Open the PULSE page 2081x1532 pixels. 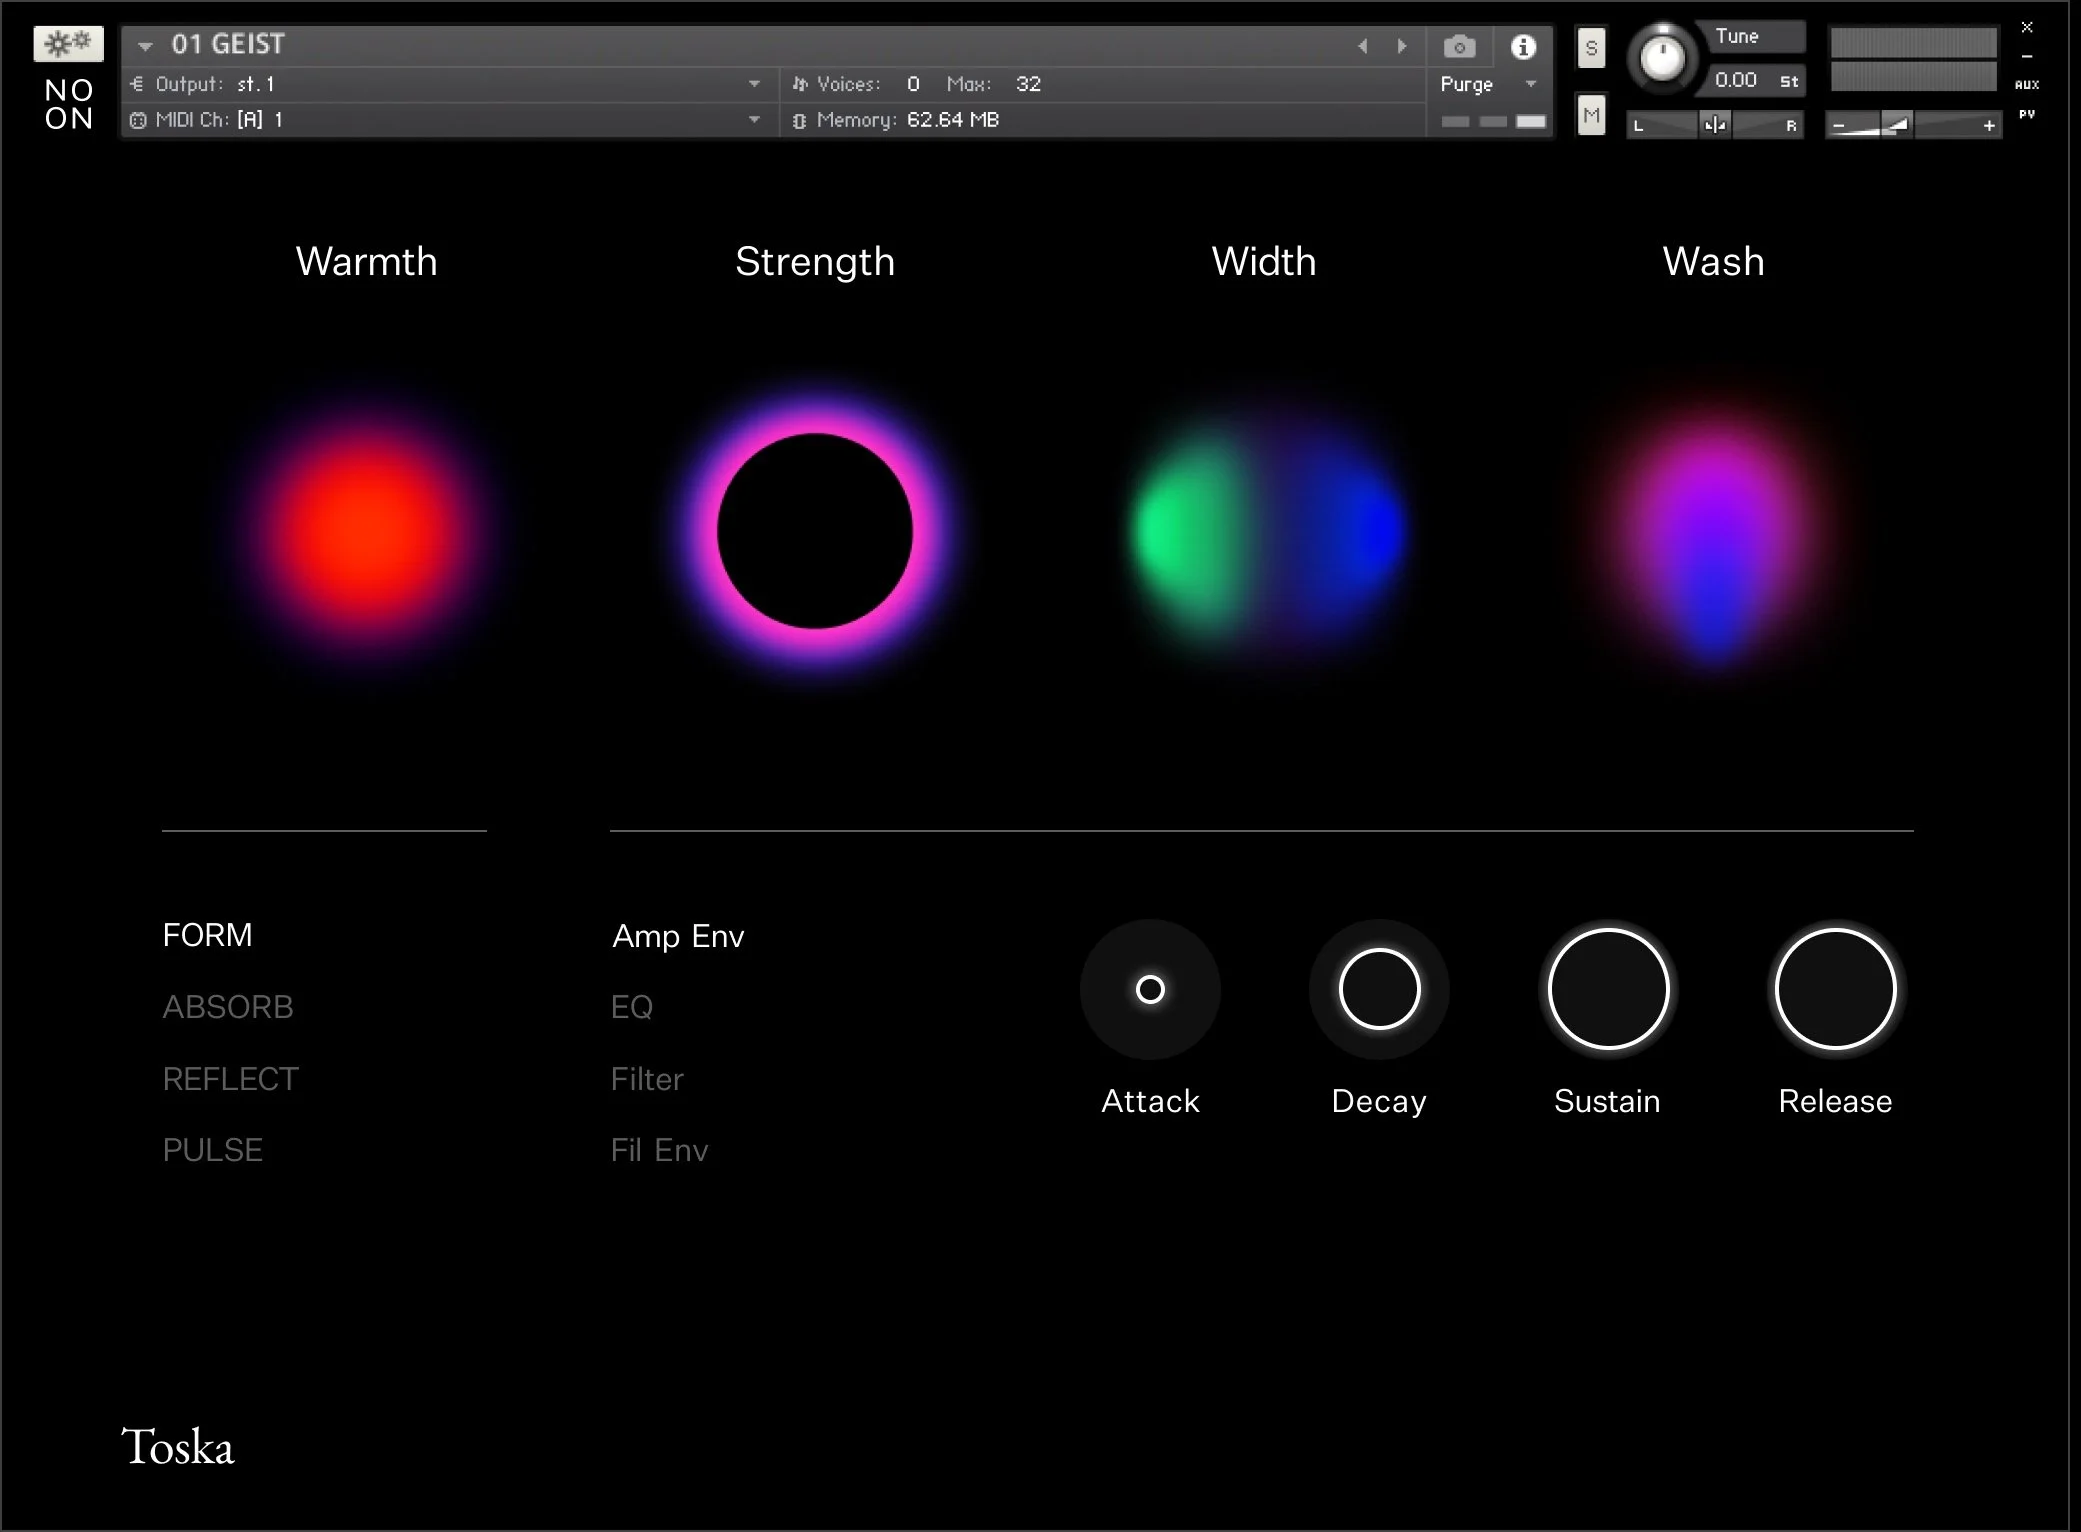[213, 1150]
